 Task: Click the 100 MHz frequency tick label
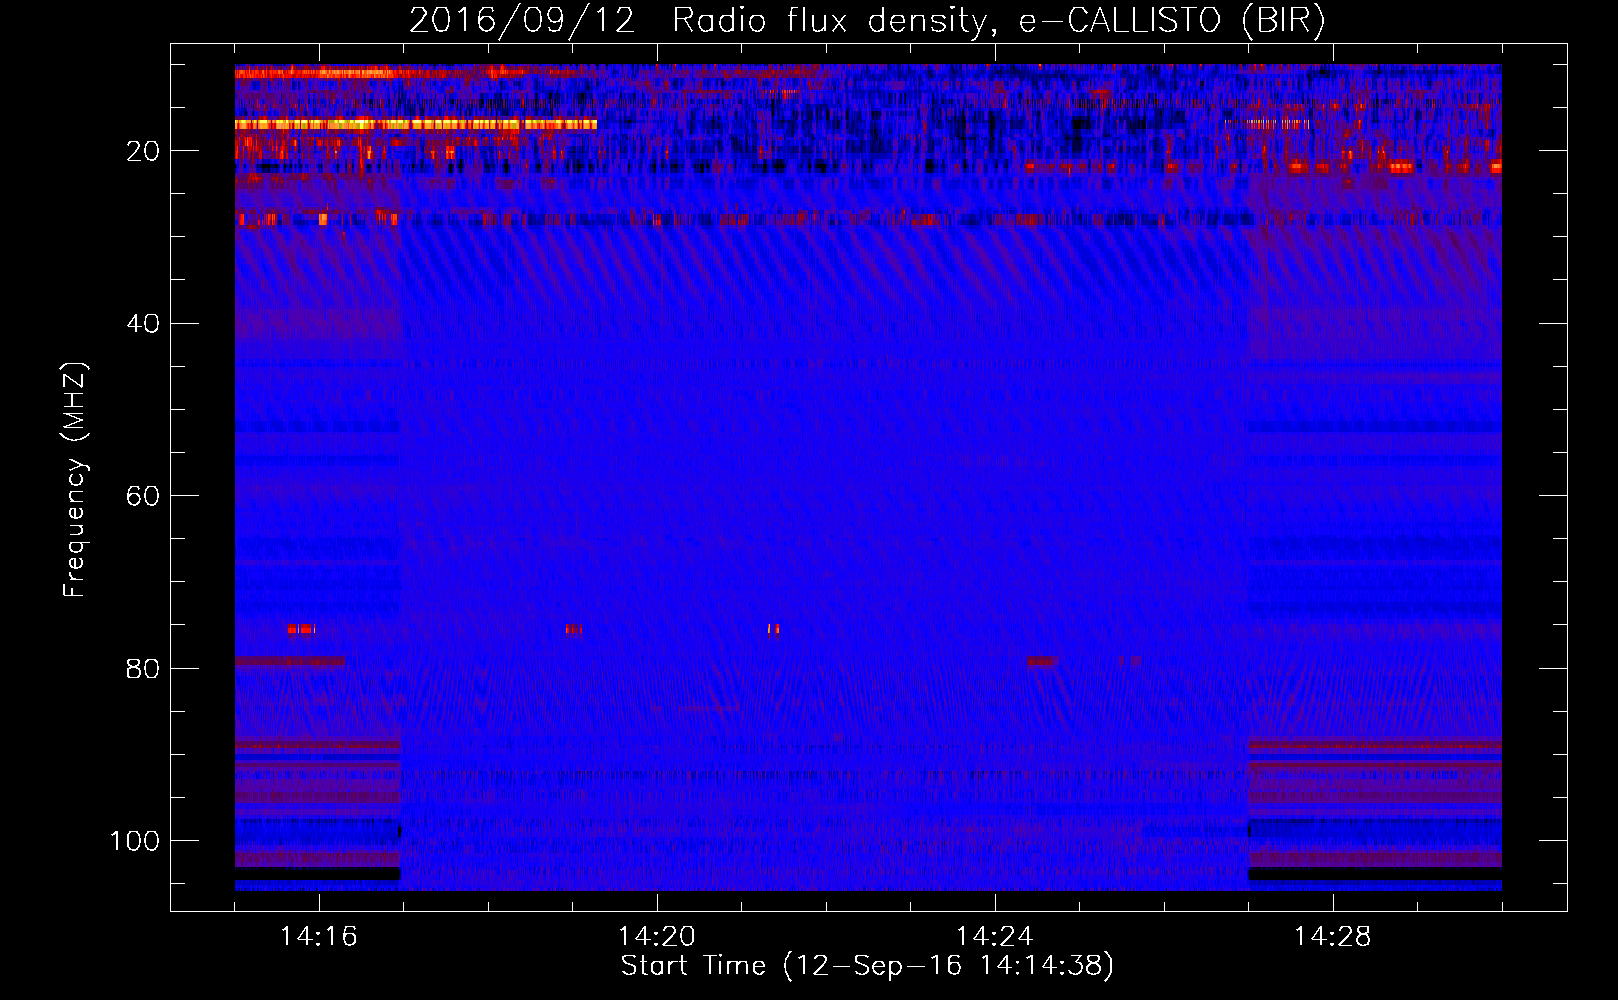[135, 841]
